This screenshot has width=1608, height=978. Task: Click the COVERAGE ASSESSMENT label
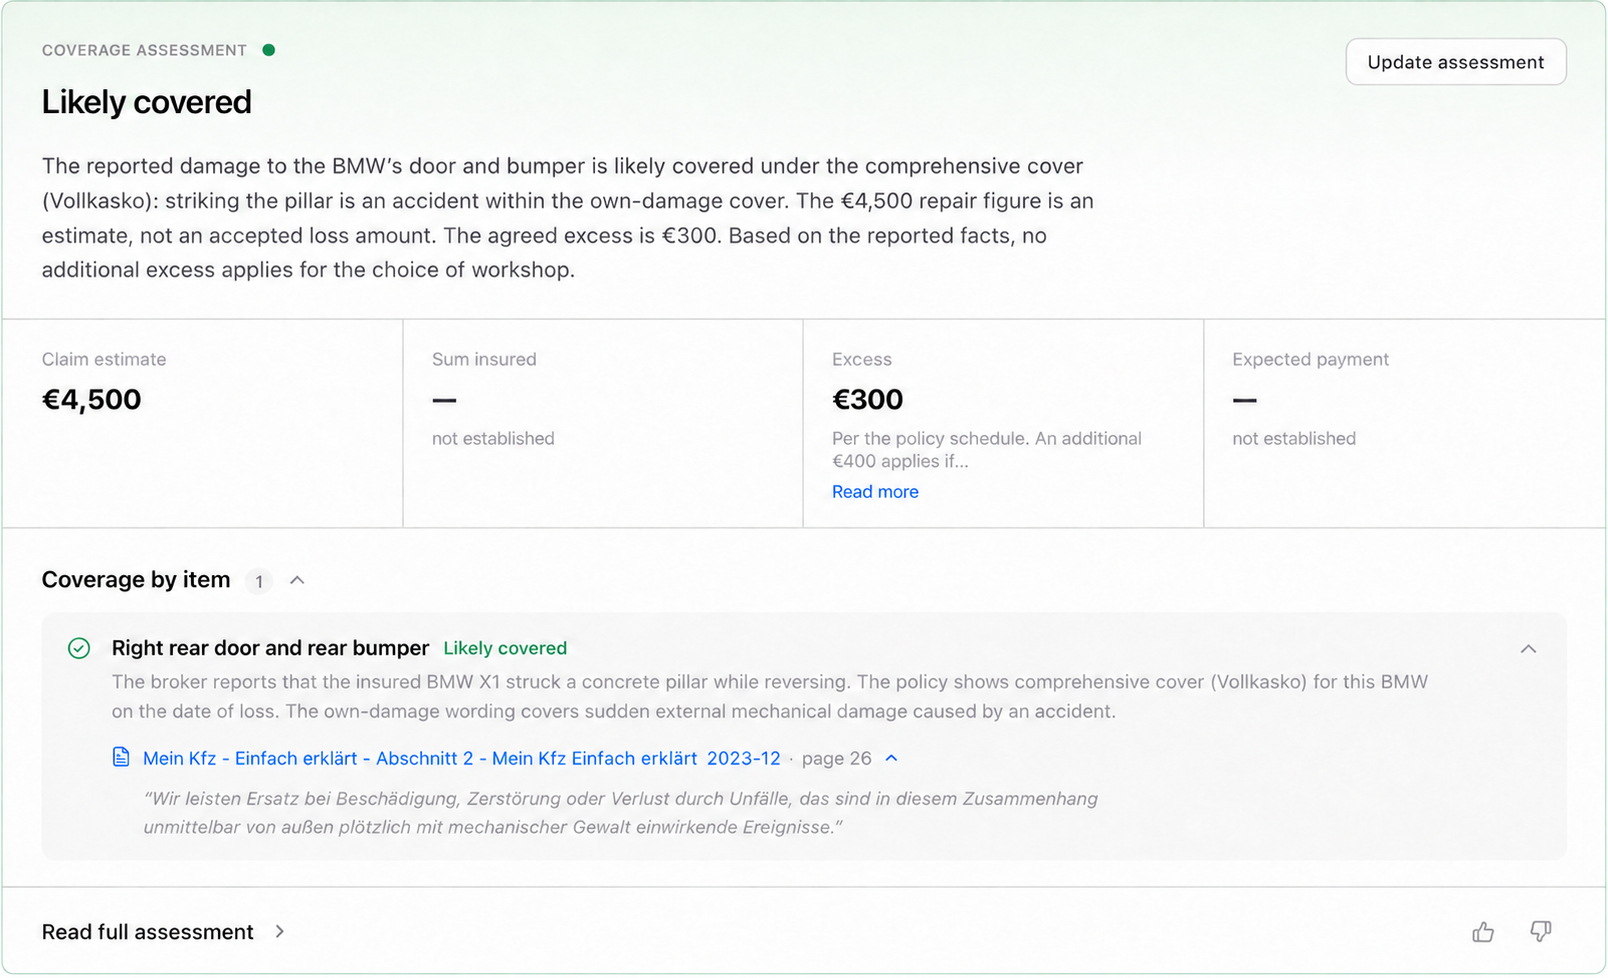pos(144,50)
